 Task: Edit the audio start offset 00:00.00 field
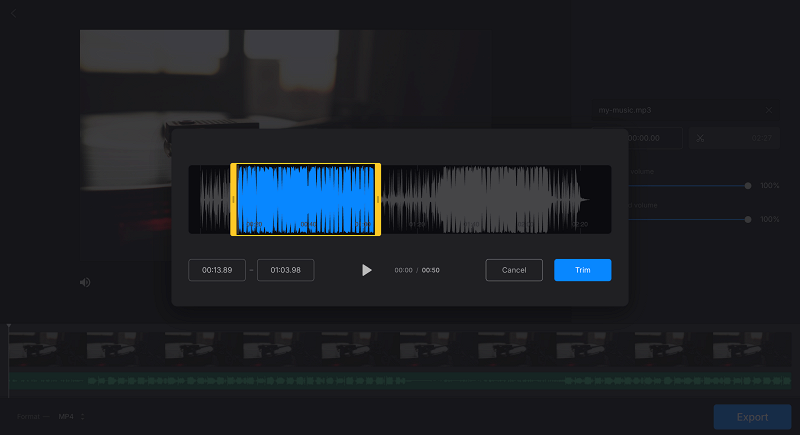pos(654,138)
